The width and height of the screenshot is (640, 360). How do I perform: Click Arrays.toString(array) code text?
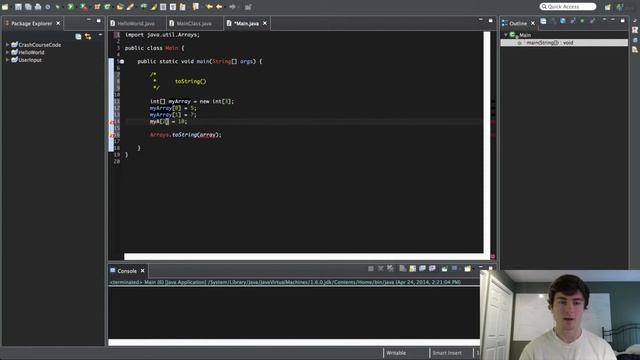coord(186,135)
